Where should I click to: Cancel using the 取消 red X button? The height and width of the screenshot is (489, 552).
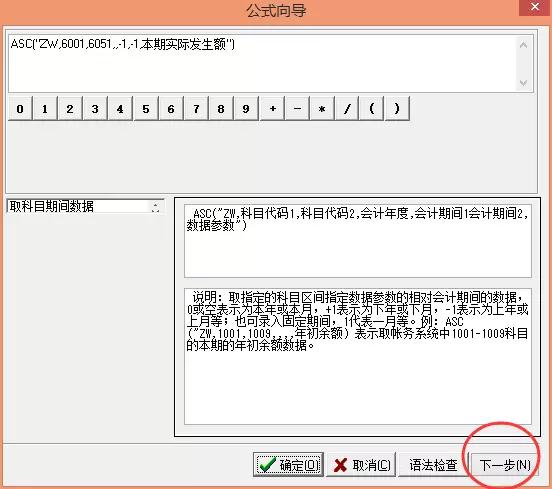point(361,465)
